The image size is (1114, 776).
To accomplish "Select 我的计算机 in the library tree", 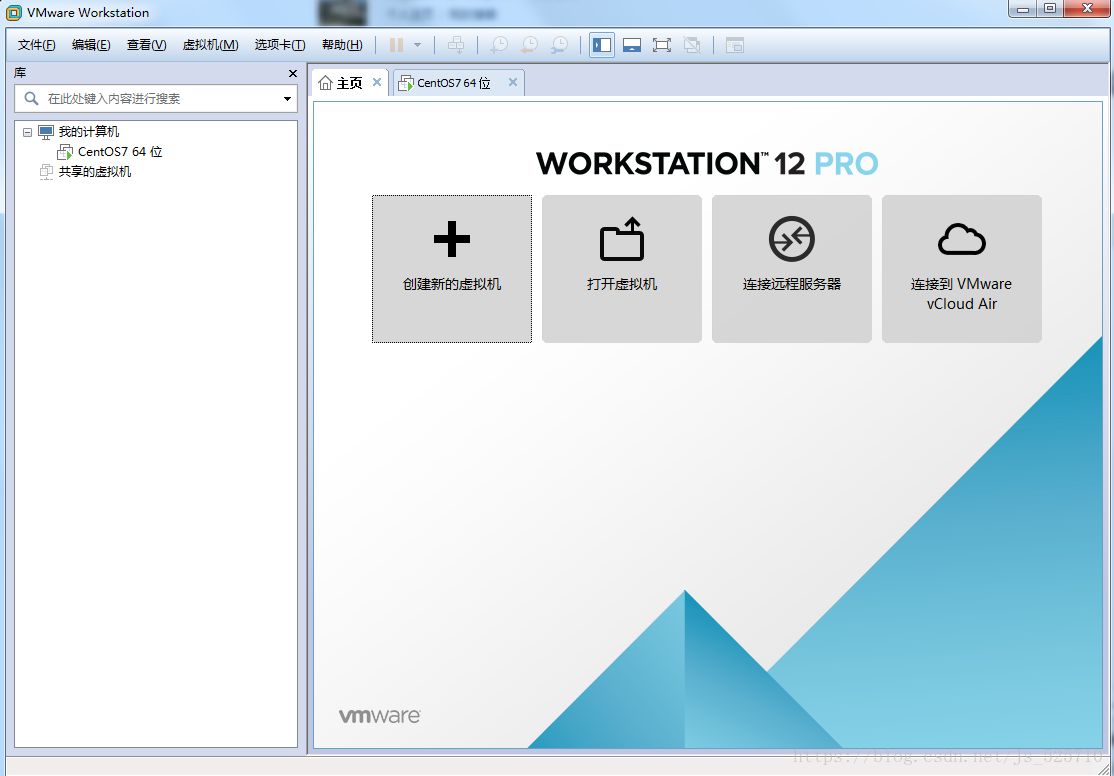I will click(x=89, y=131).
